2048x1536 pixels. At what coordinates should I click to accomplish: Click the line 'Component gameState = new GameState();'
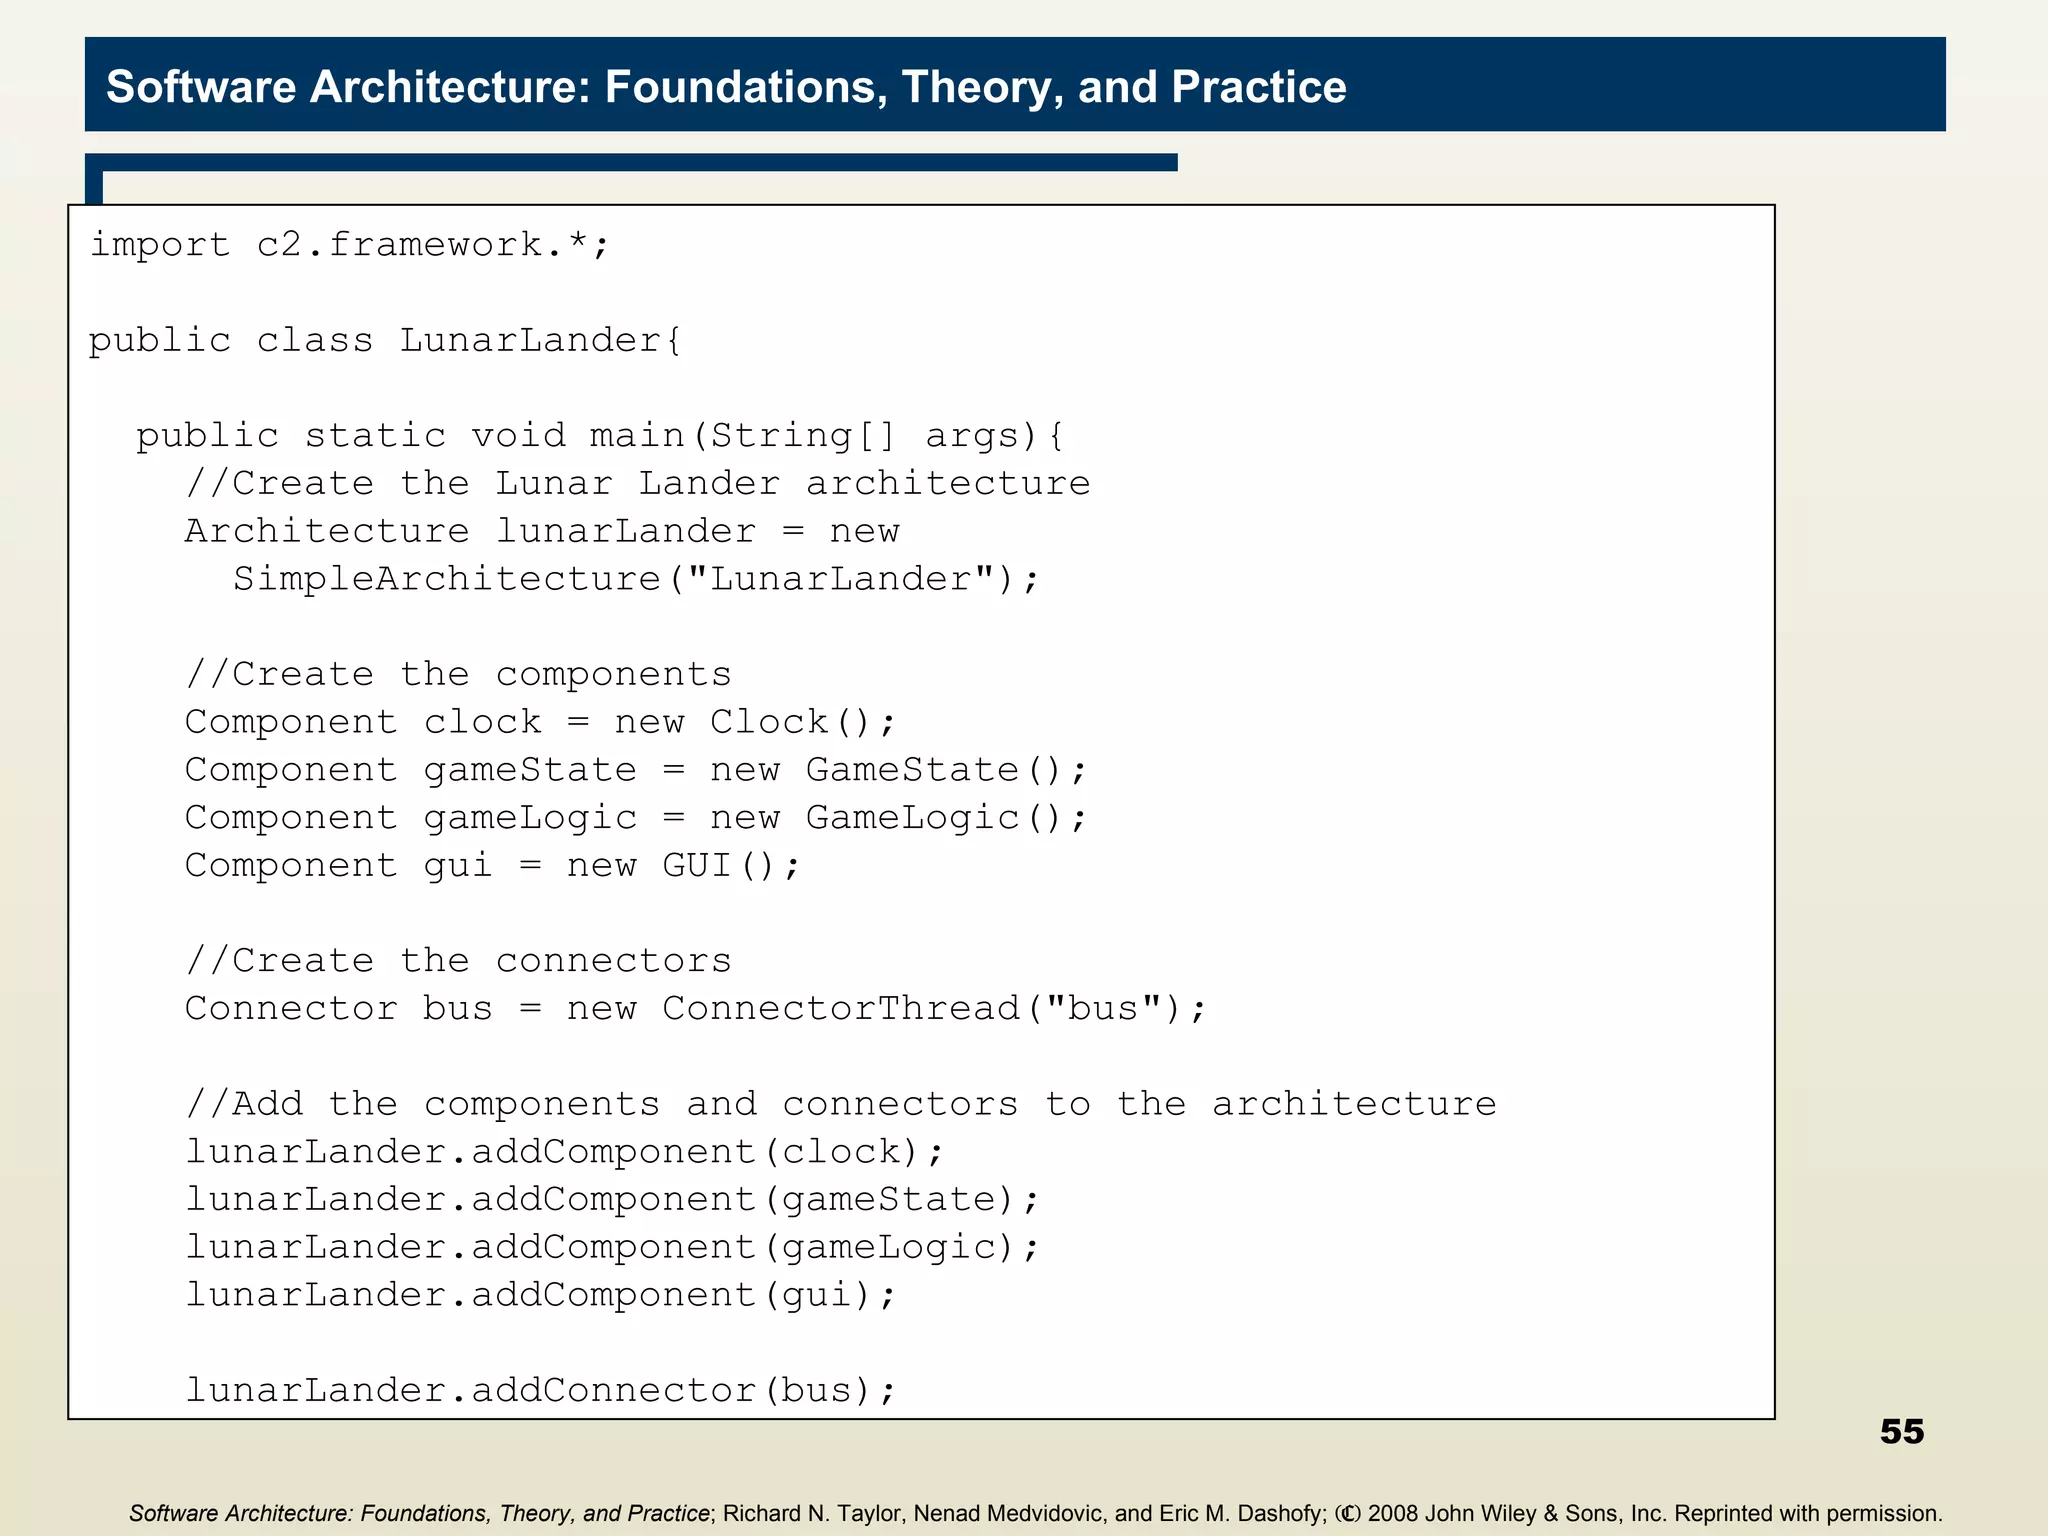click(636, 771)
